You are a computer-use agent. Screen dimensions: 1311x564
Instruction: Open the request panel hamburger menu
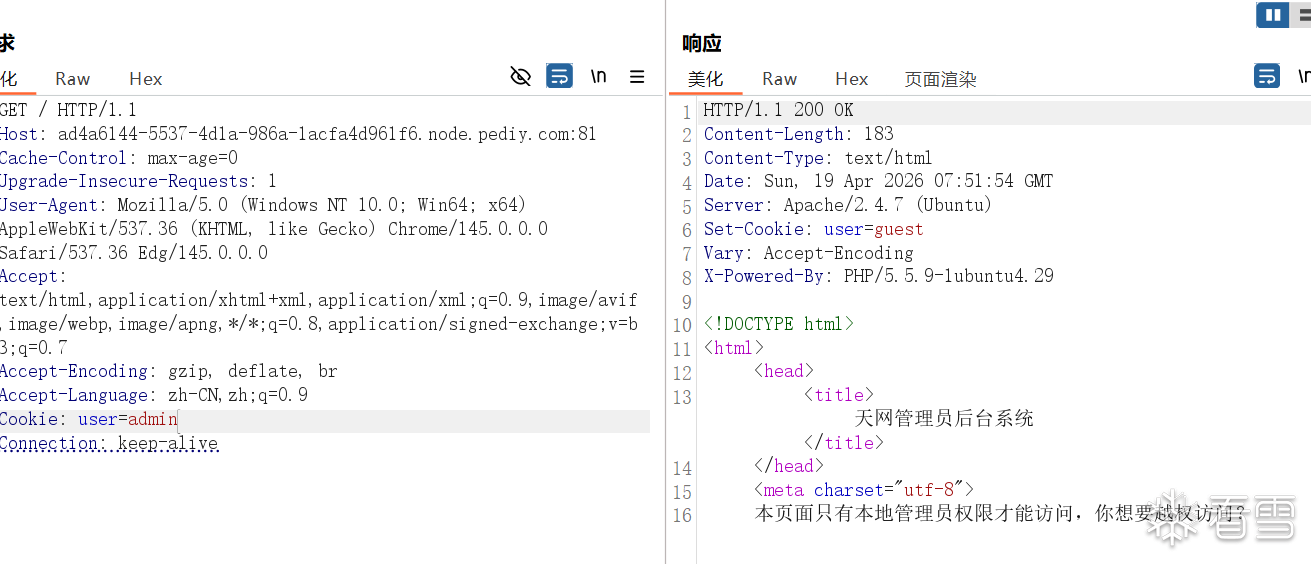tap(637, 76)
